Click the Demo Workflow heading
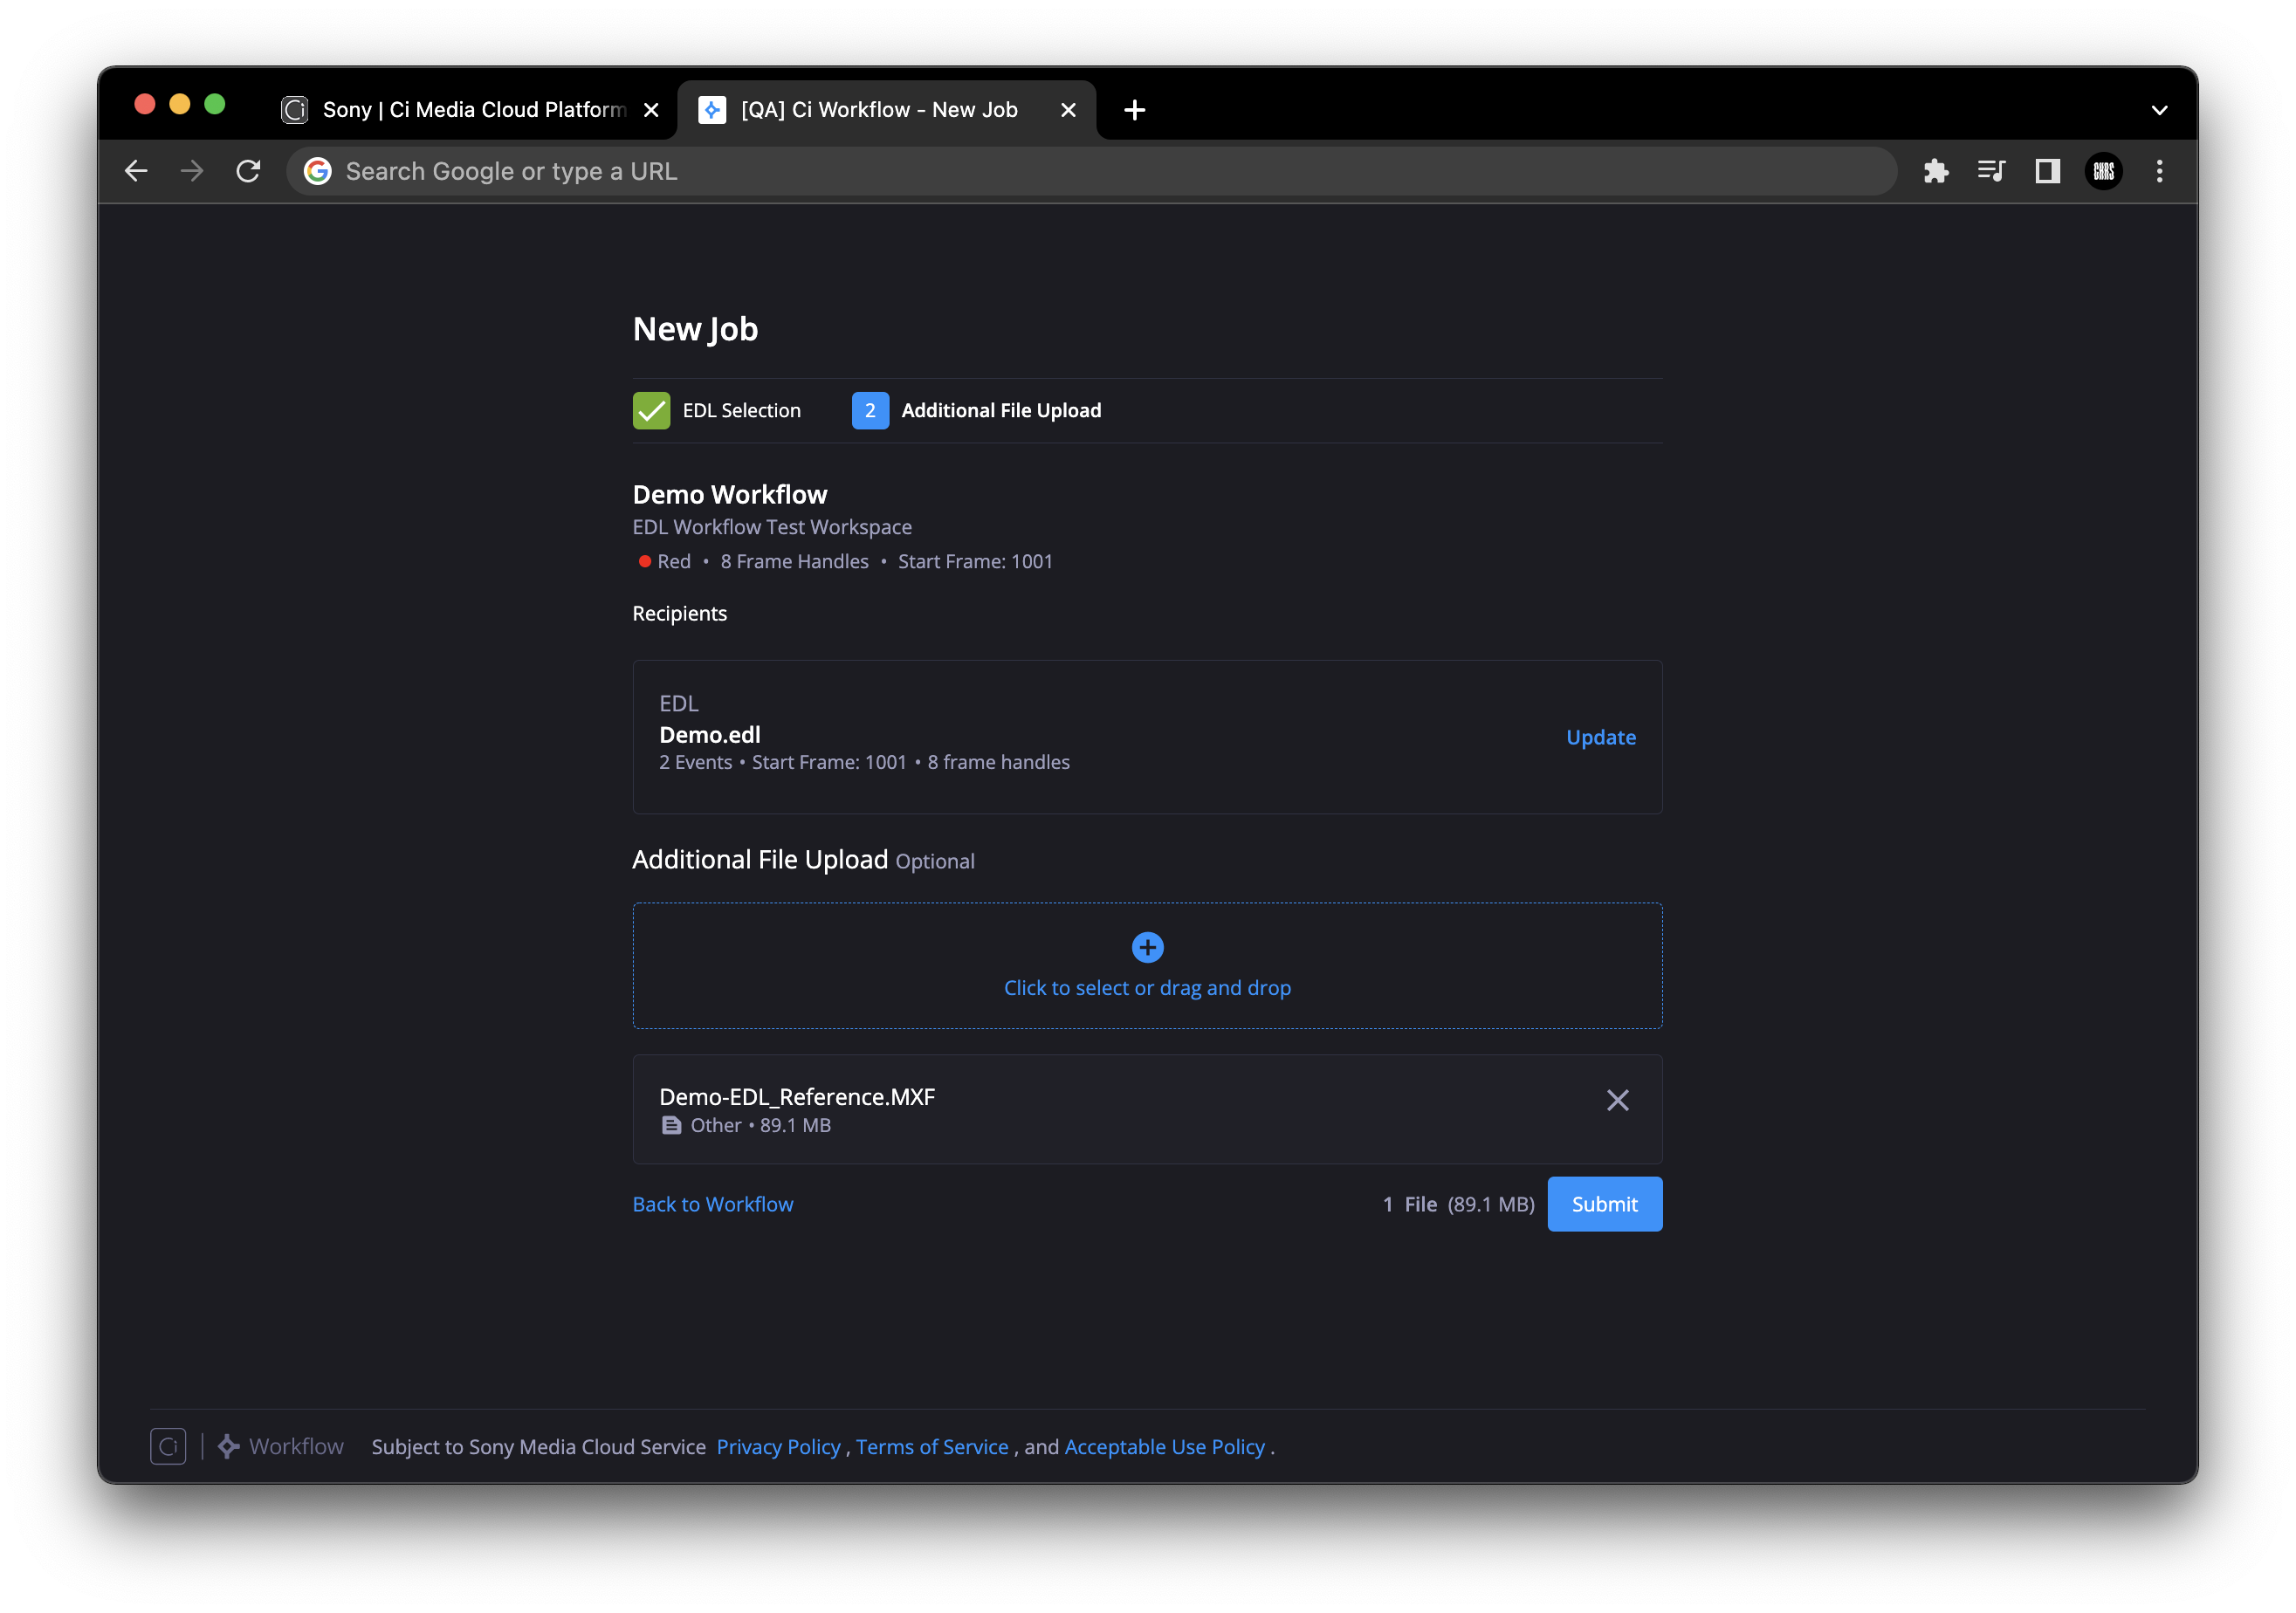 point(730,494)
